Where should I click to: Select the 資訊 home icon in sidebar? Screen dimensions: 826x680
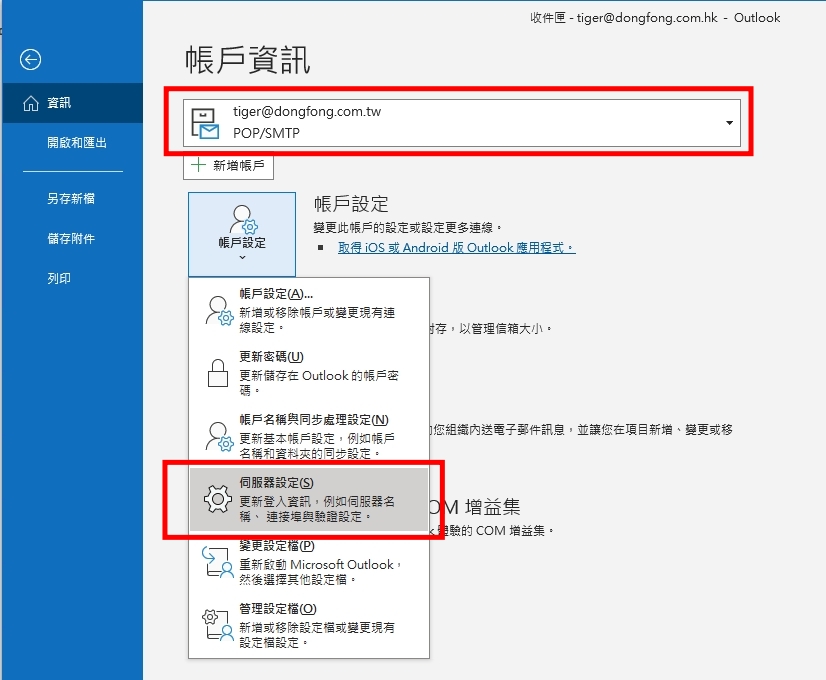[x=30, y=103]
